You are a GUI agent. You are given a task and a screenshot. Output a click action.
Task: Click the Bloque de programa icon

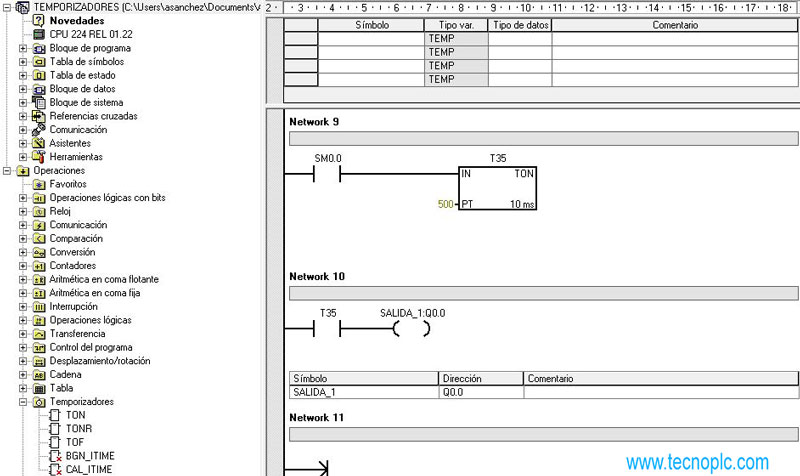coord(39,47)
